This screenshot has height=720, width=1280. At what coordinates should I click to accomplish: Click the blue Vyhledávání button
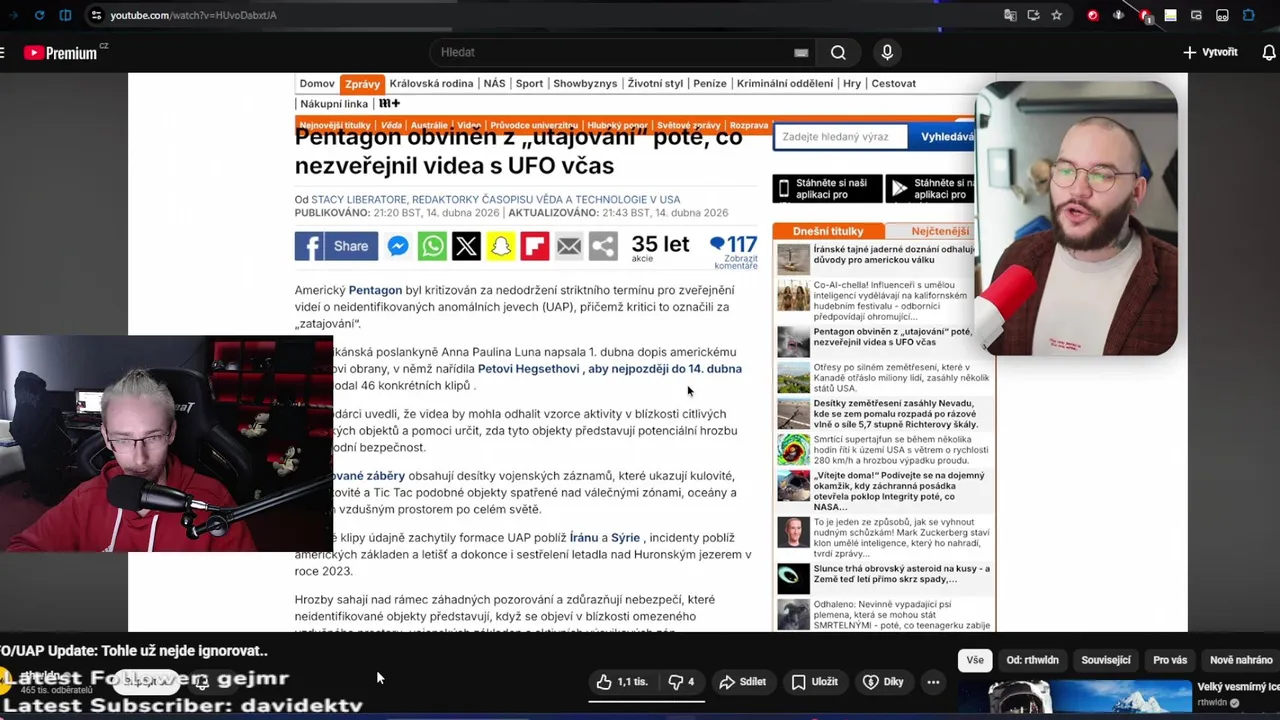942,137
